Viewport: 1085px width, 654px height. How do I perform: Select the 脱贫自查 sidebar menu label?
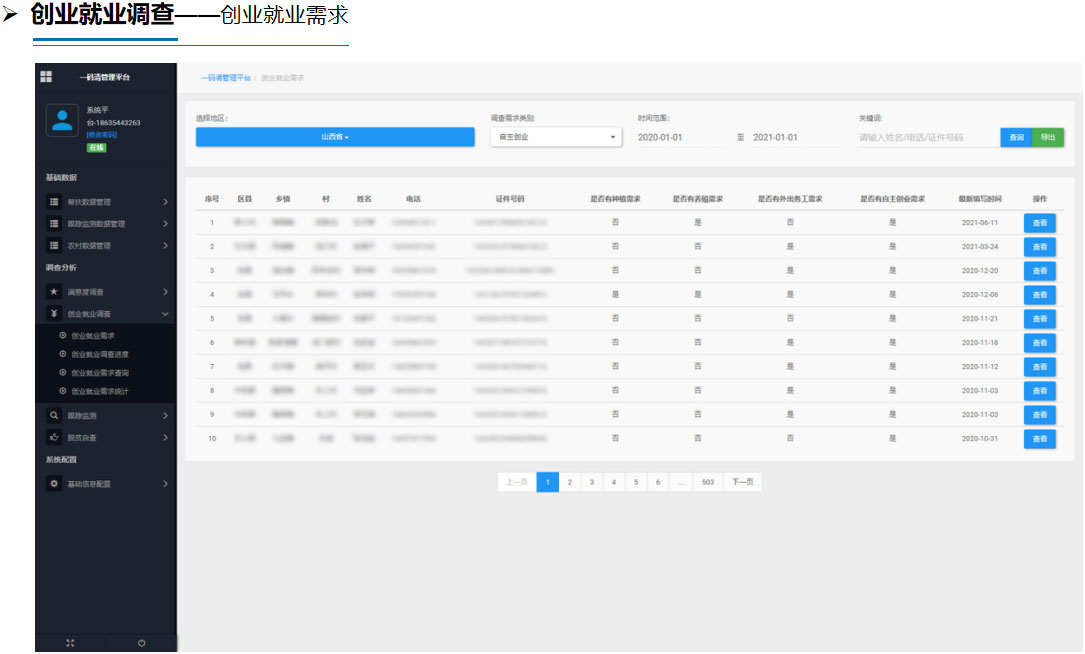pos(82,438)
